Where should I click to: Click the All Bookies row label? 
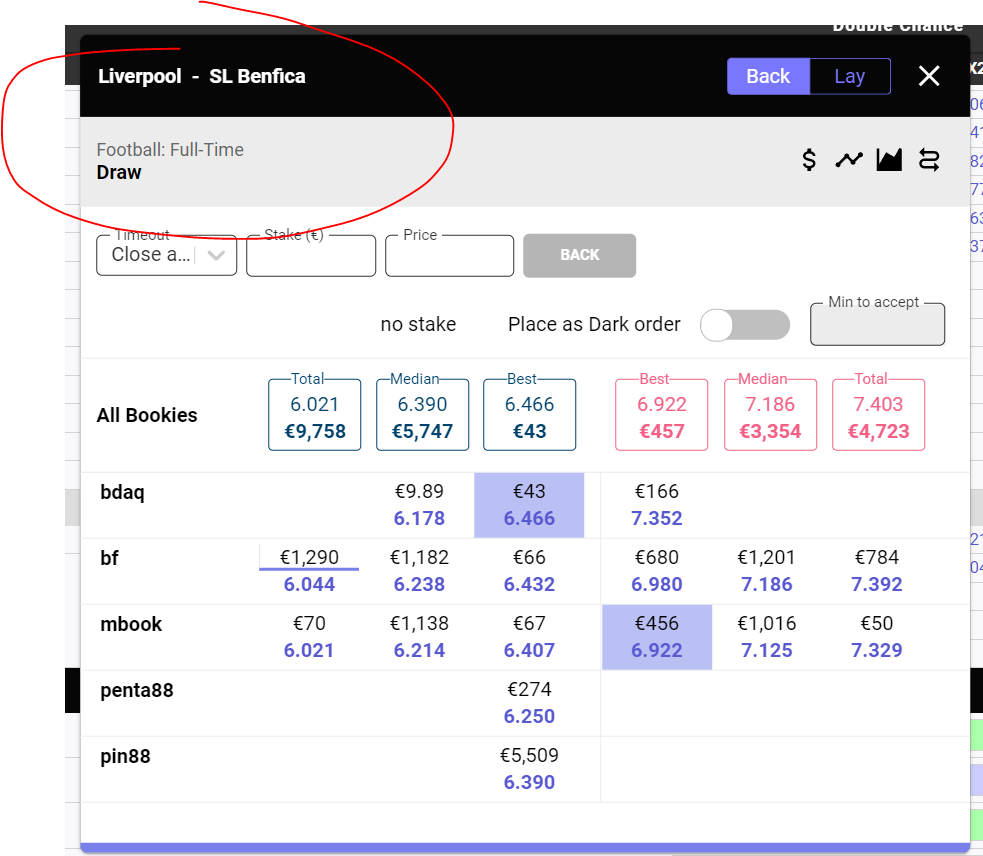point(147,415)
